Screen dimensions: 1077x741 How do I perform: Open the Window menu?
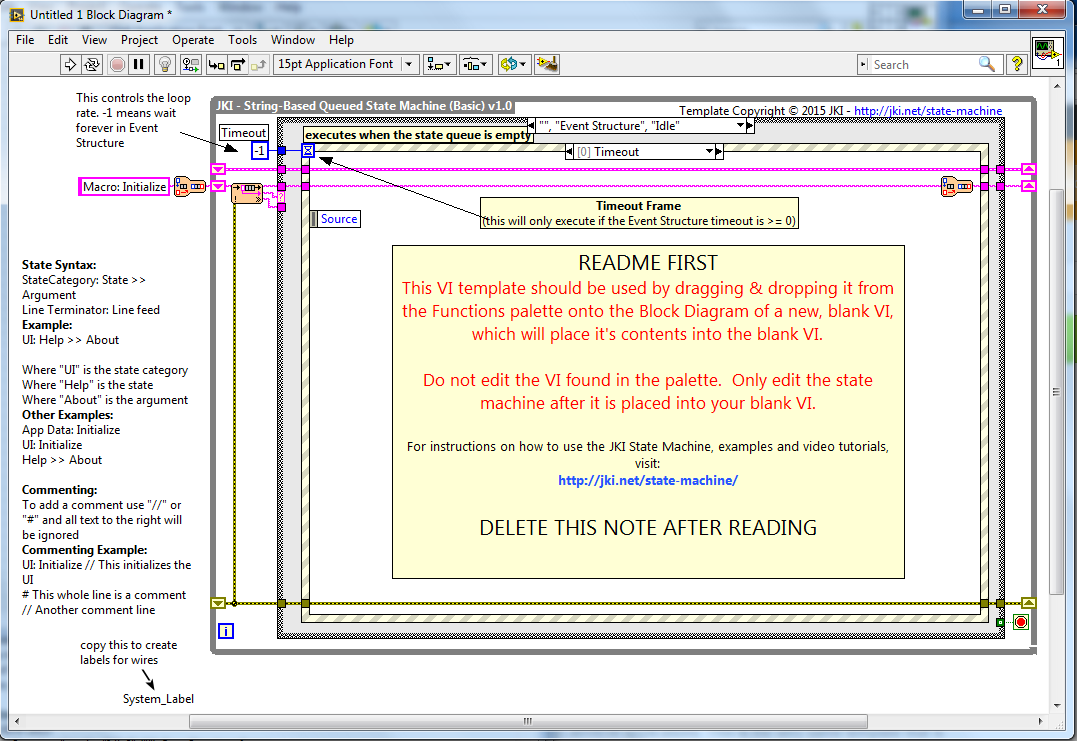[293, 40]
